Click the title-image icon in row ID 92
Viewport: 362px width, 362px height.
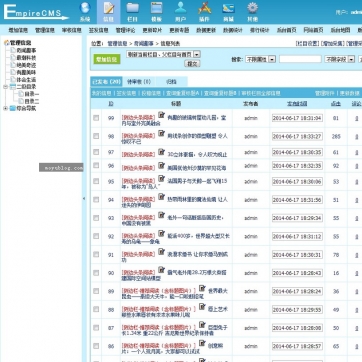(x=161, y=233)
